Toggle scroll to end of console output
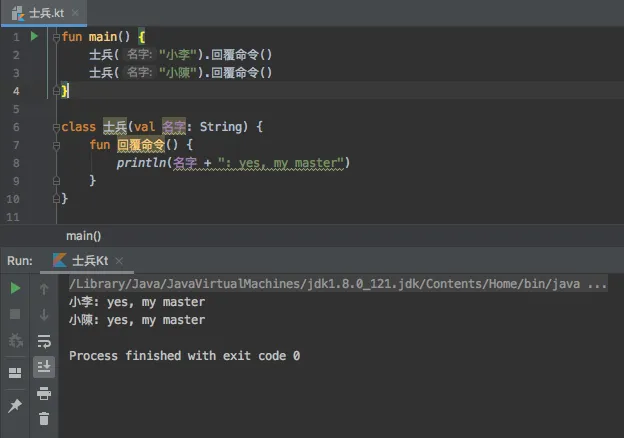The image size is (624, 438). pos(44,366)
